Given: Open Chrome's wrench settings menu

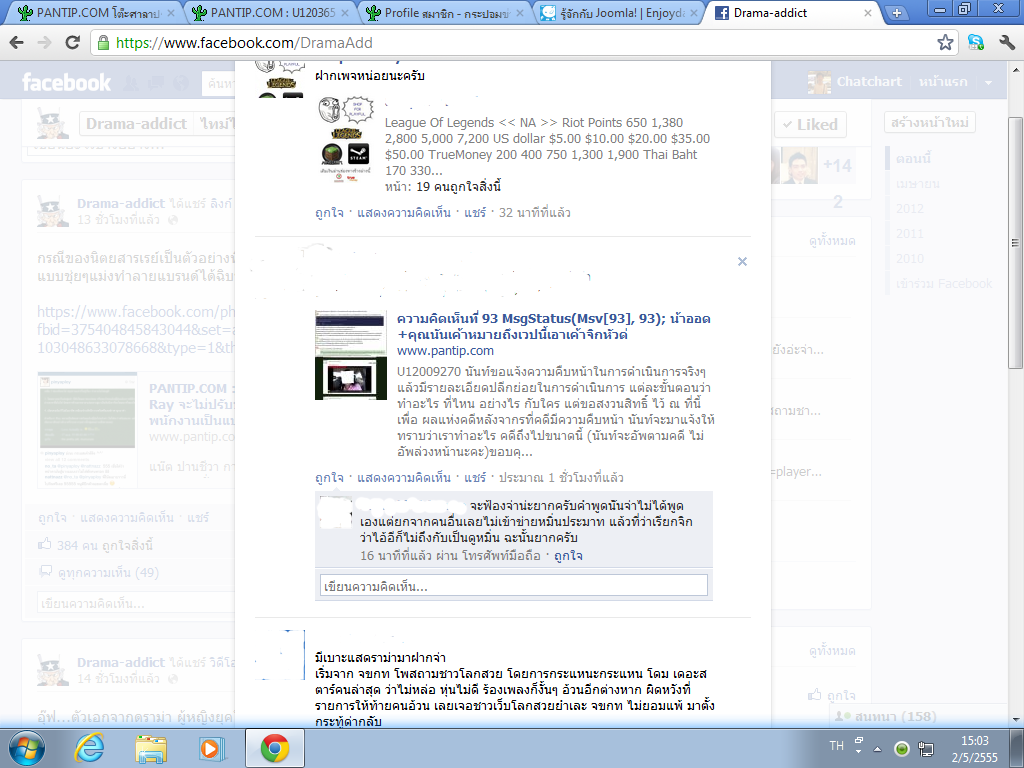Looking at the screenshot, I should [x=1006, y=43].
